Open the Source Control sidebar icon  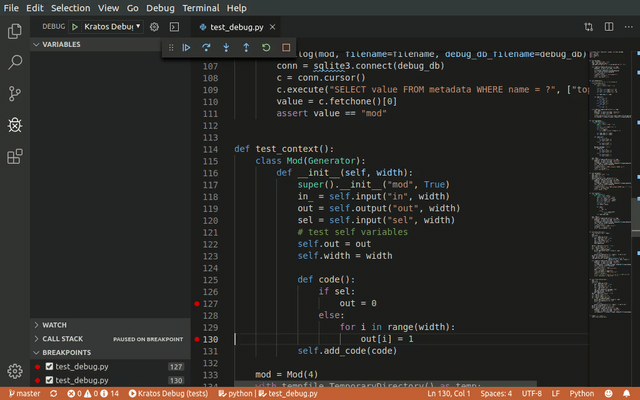pyautogui.click(x=15, y=94)
